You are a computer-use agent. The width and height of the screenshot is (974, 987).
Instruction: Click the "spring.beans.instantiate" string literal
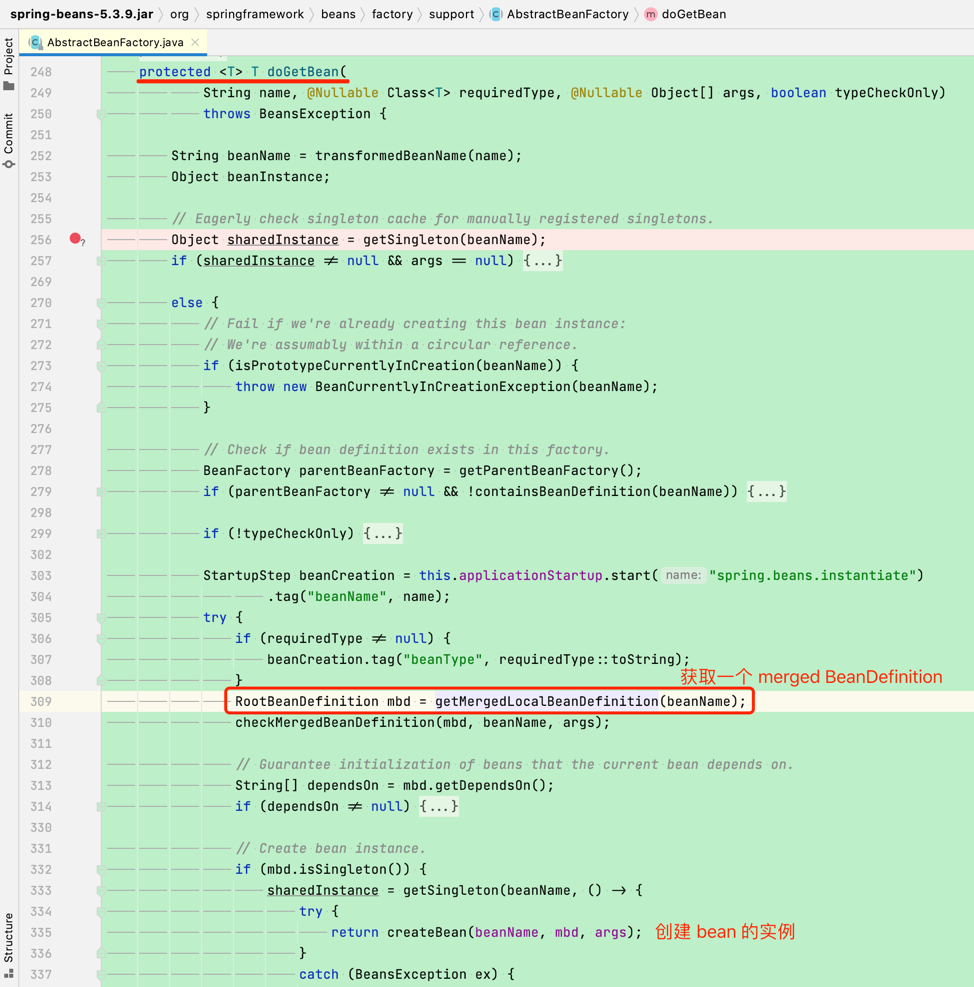point(812,575)
